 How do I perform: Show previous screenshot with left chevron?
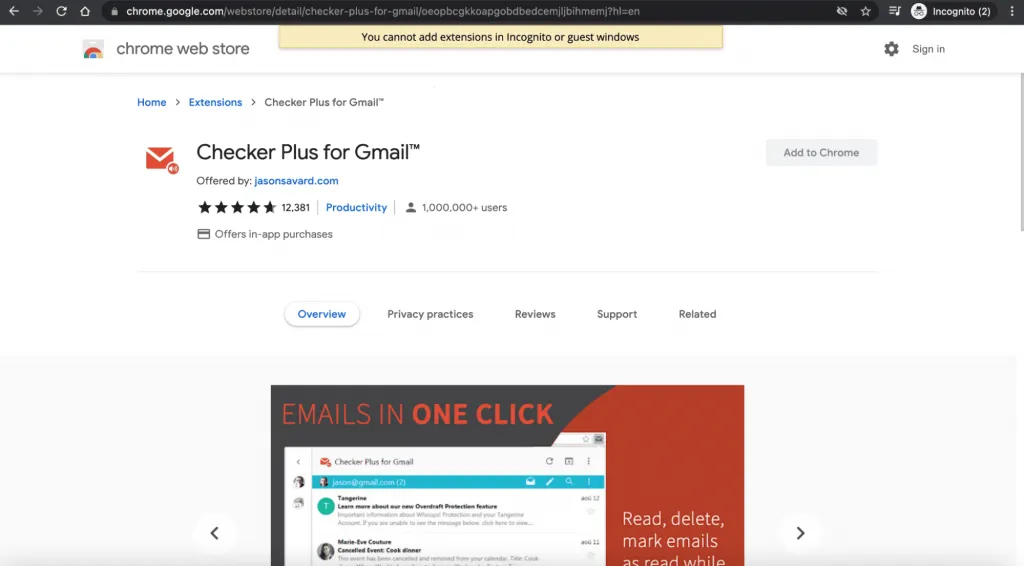[x=214, y=533]
